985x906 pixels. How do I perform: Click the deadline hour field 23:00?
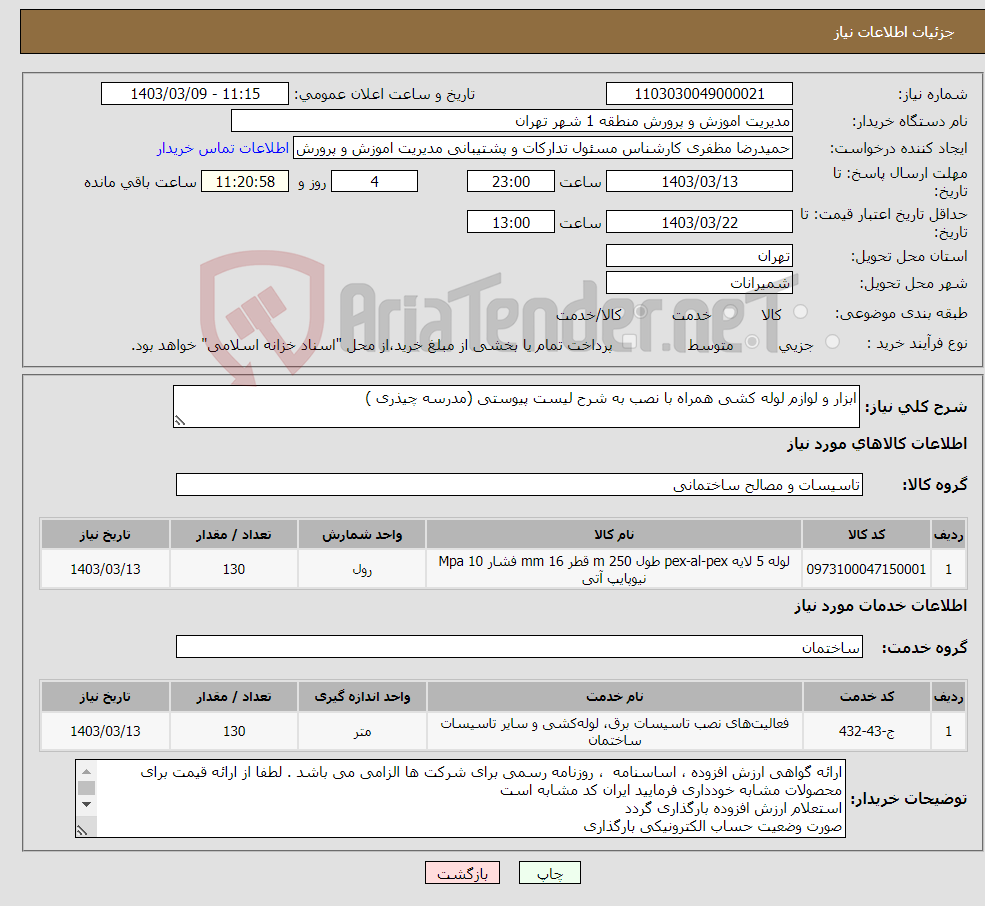point(511,182)
